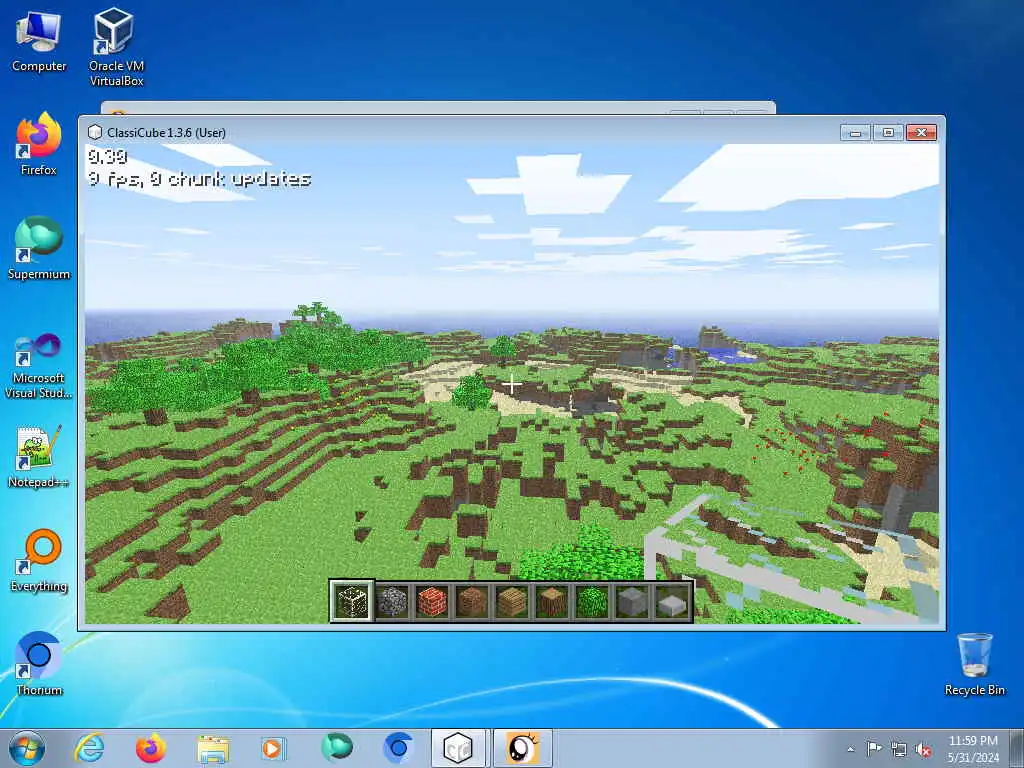Click the ClassiCube cube icon in title bar
Viewport: 1024px width, 768px height.
(x=95, y=133)
